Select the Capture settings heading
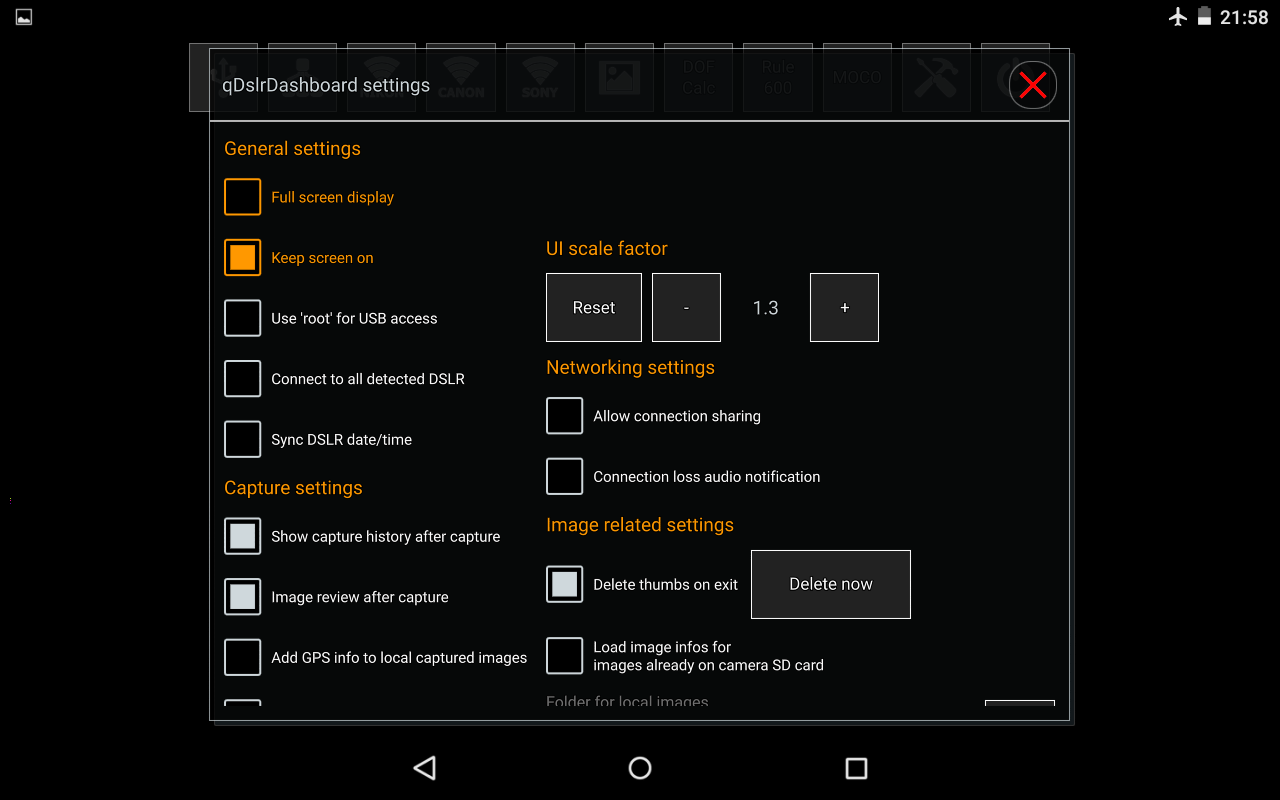 click(x=293, y=488)
